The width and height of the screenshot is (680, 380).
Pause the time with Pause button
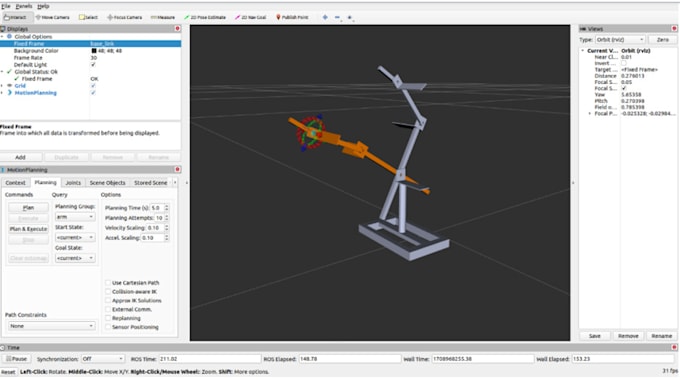[16, 359]
